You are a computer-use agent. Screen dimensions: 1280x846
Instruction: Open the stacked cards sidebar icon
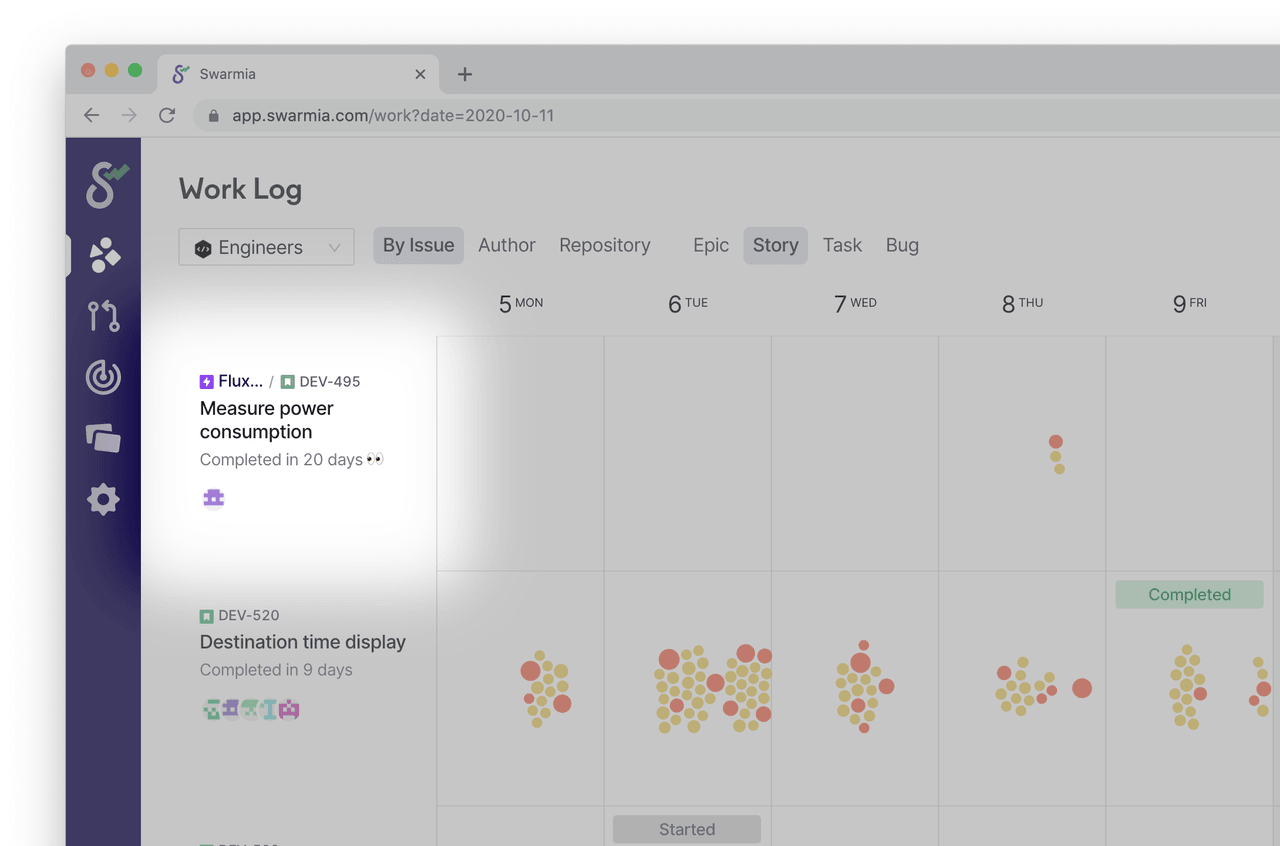103,438
